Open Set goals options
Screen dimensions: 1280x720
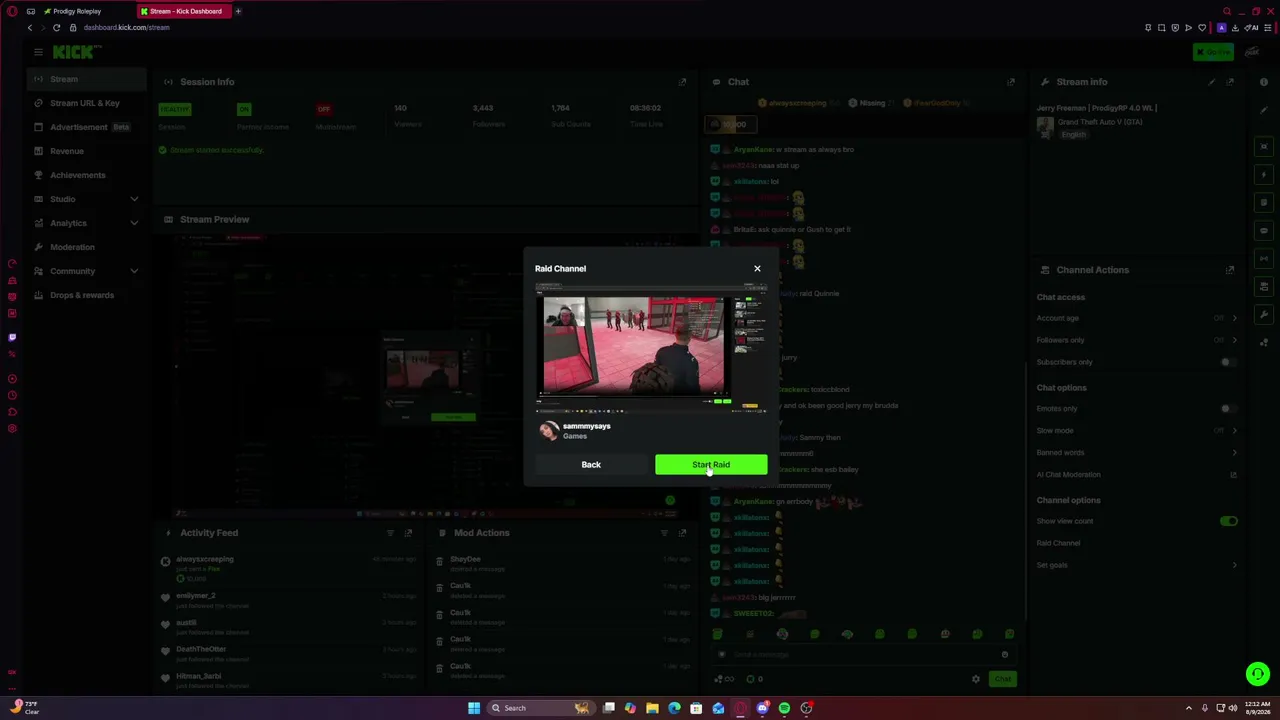(1137, 565)
